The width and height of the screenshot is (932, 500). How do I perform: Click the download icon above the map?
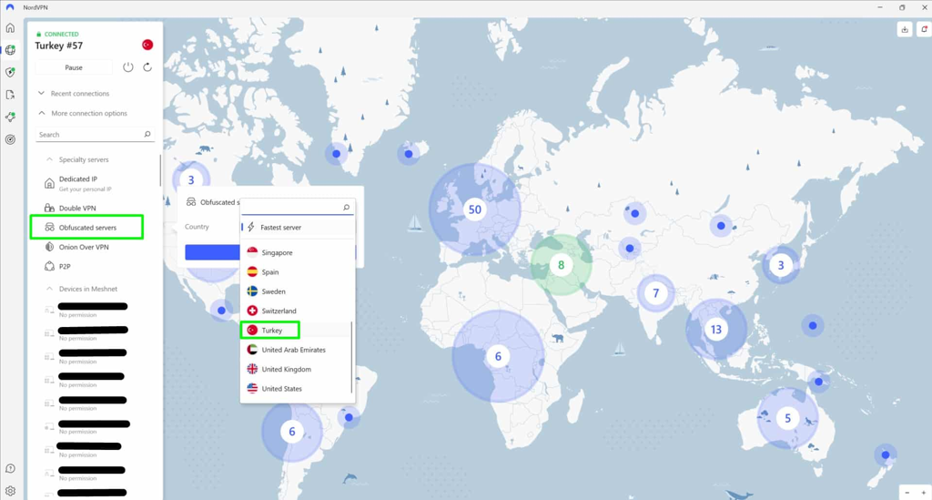click(904, 30)
